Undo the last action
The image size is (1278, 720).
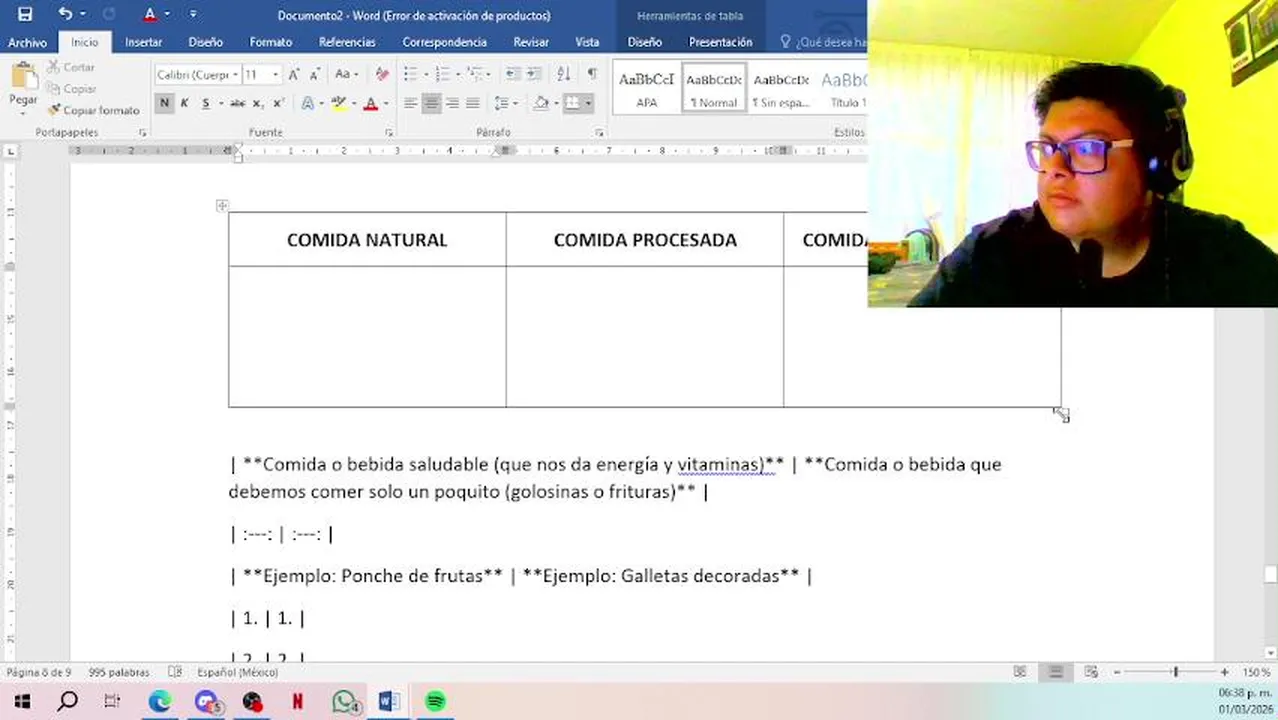(65, 14)
